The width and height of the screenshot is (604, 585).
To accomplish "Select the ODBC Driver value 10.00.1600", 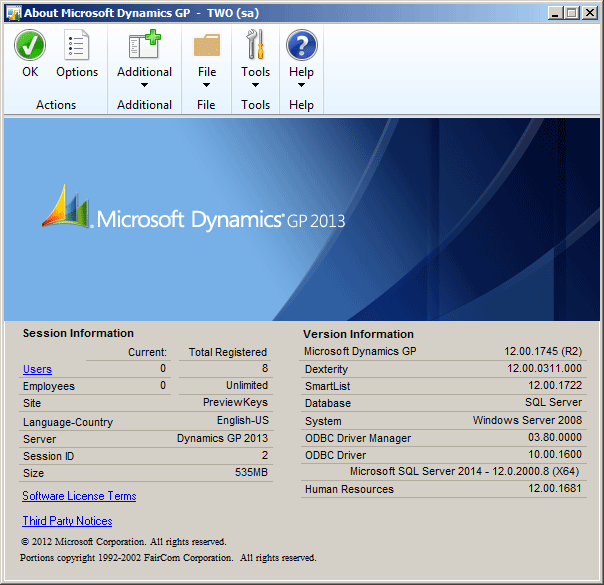I will coord(555,454).
